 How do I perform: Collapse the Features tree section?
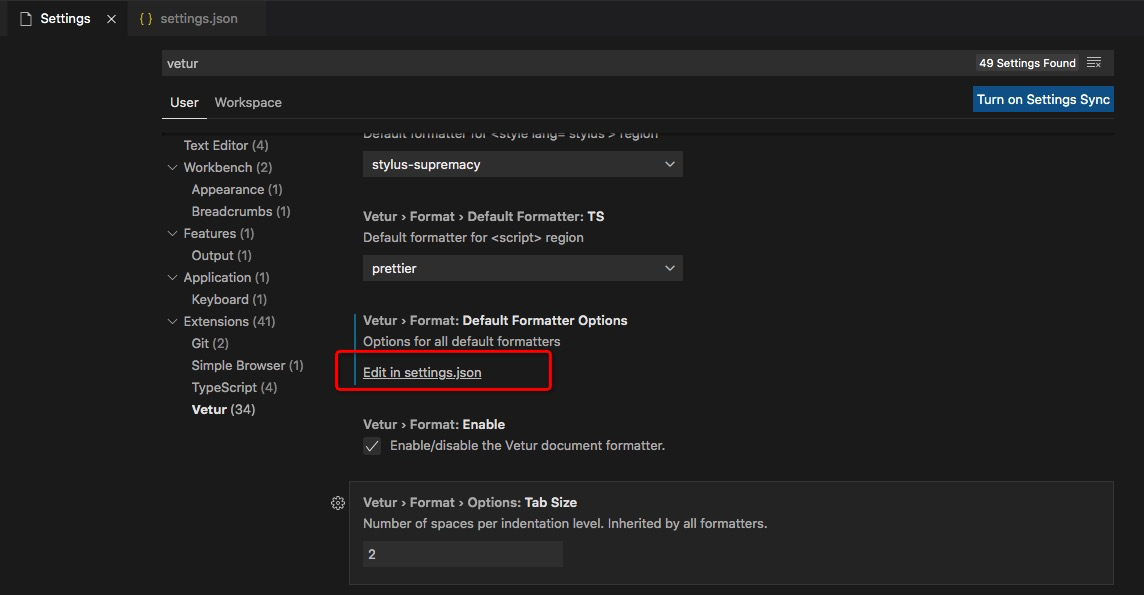(x=173, y=234)
